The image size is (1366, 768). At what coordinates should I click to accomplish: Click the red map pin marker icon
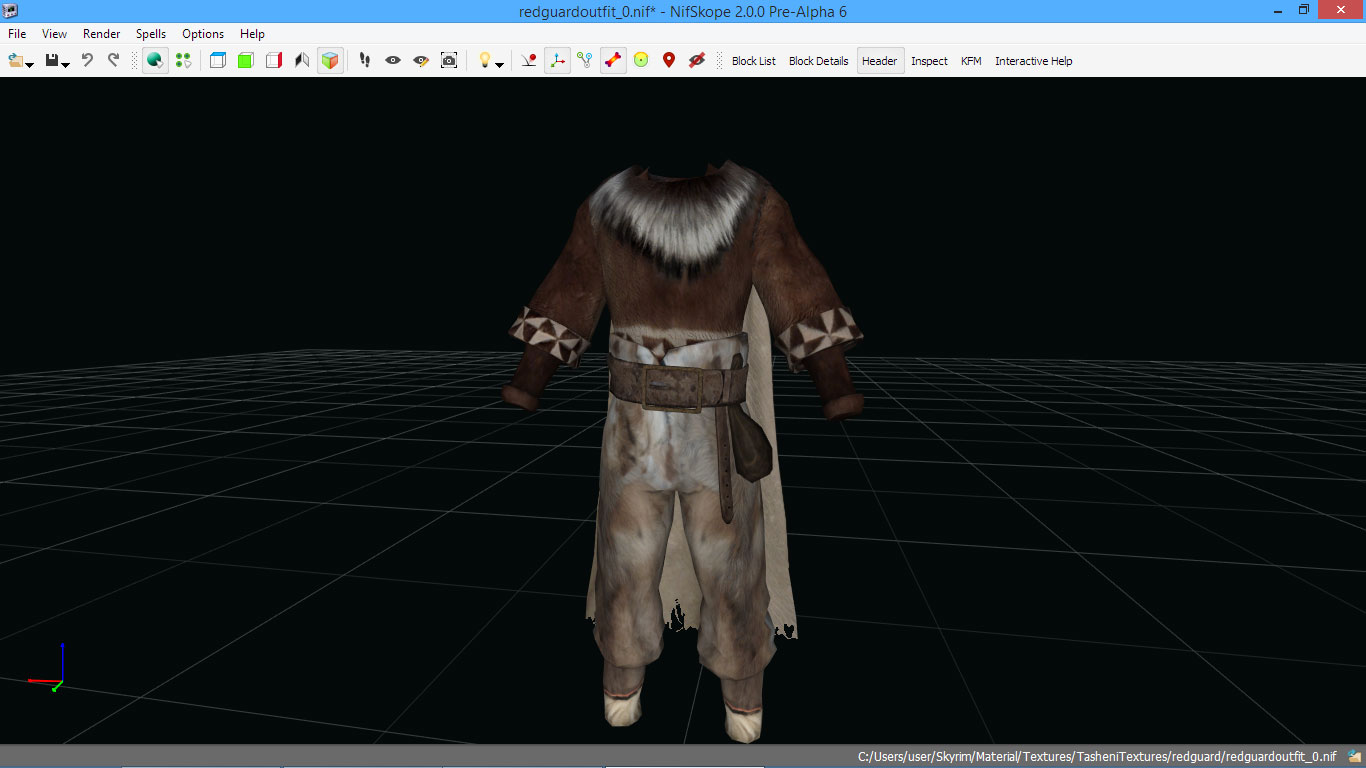669,61
